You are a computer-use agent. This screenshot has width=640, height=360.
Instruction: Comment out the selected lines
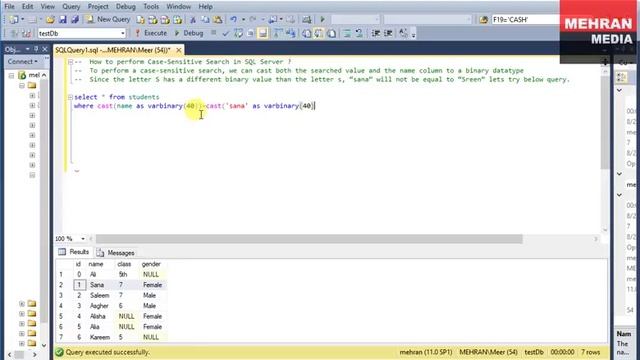click(347, 33)
